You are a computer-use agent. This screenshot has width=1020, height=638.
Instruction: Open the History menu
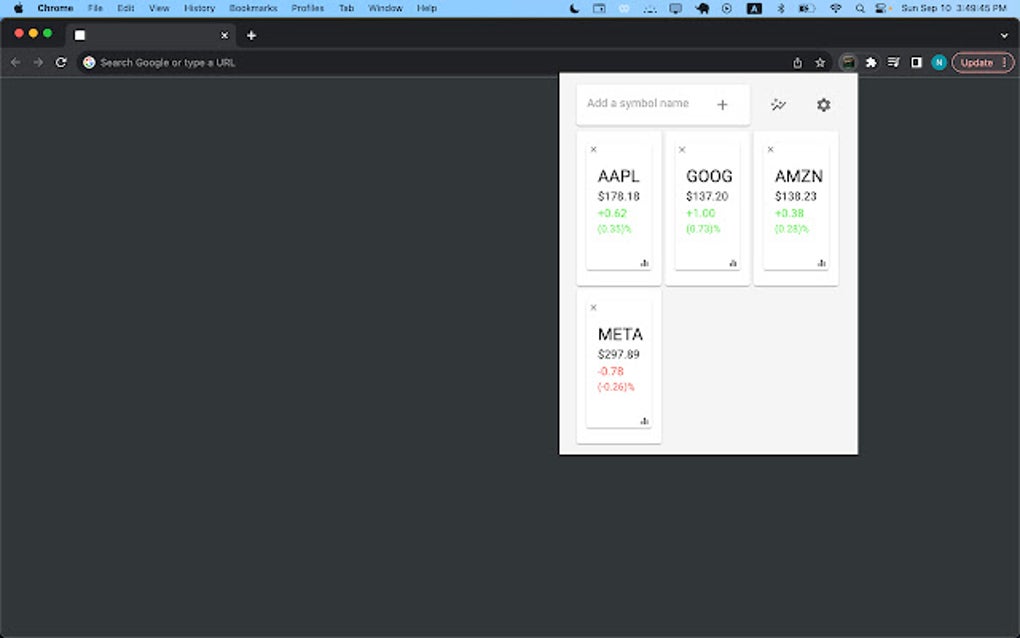[x=199, y=8]
